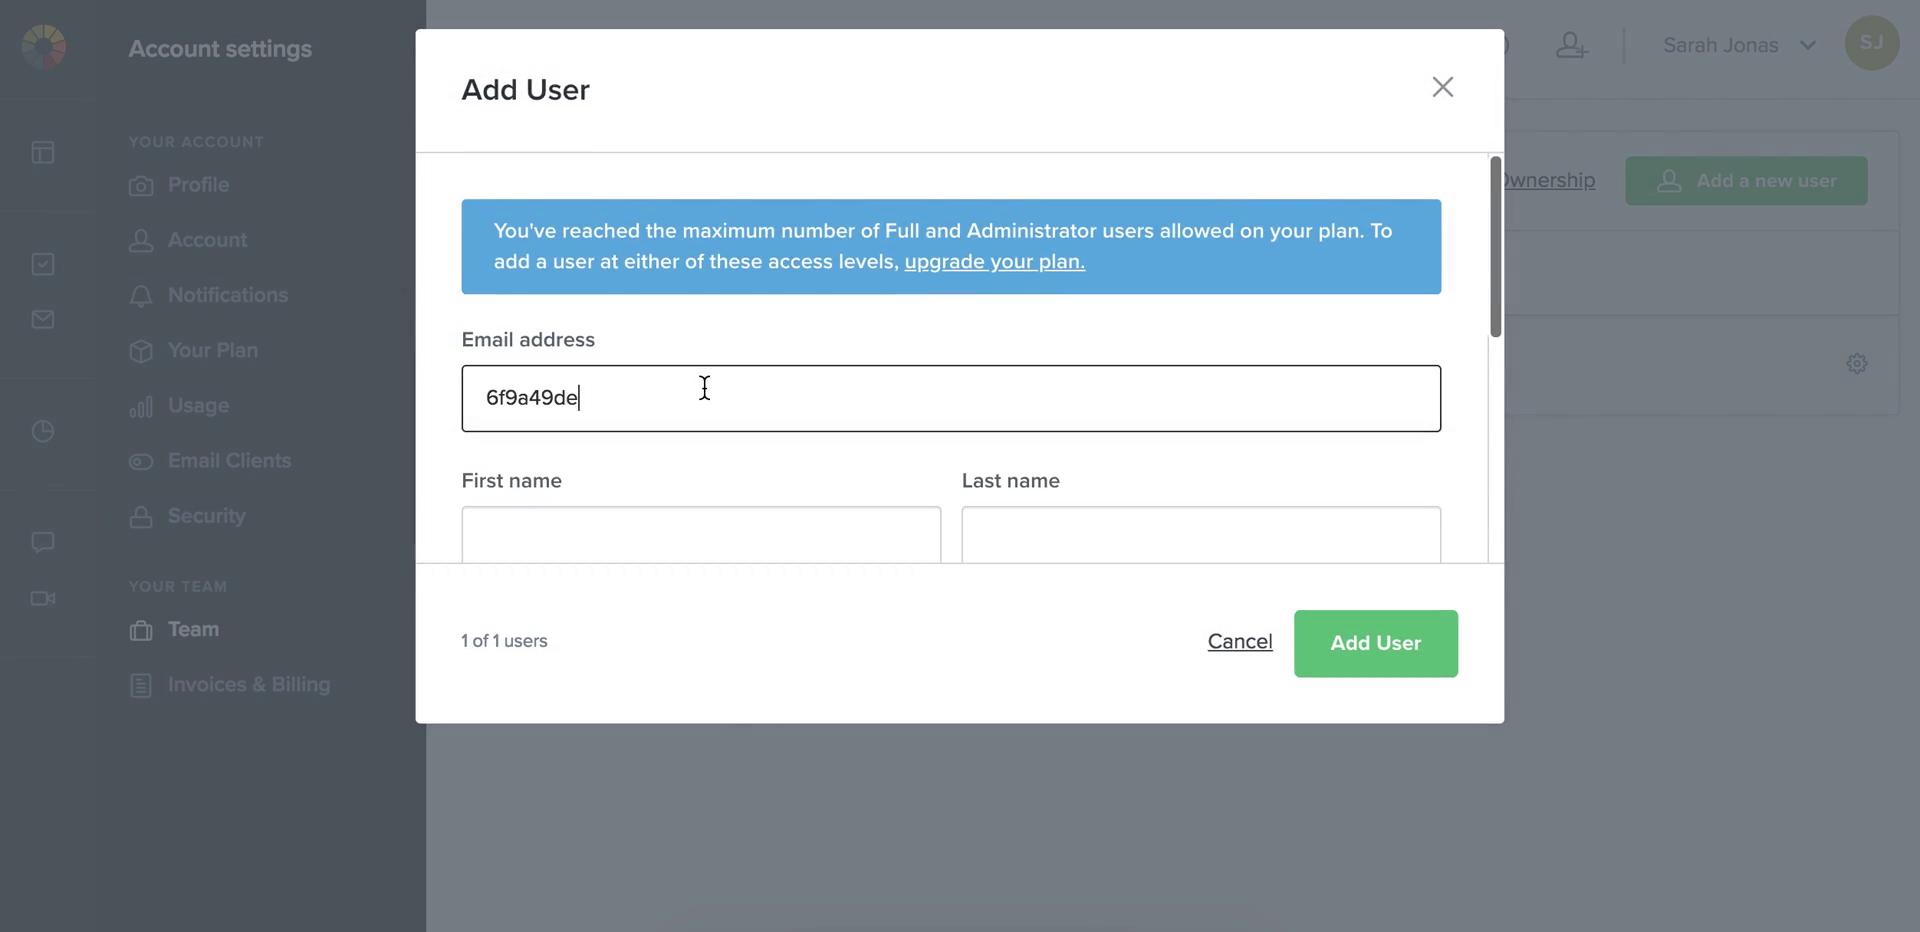Select Security in account sidebar
Viewport: 1920px width, 932px height.
tap(206, 516)
